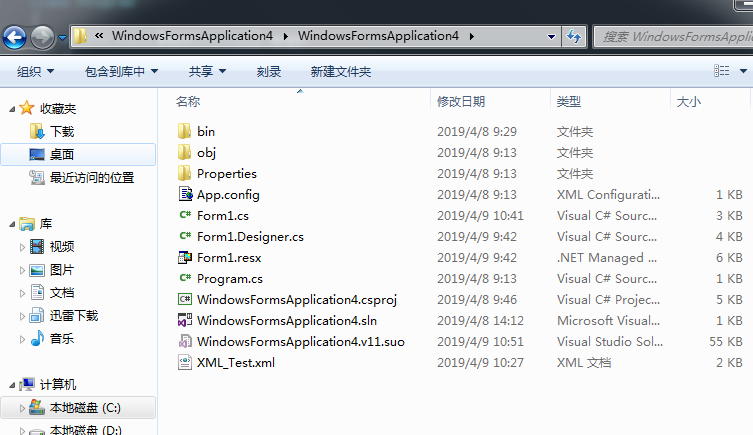Select the obj folder icon
Viewport: 753px width, 435px height.
pos(184,152)
